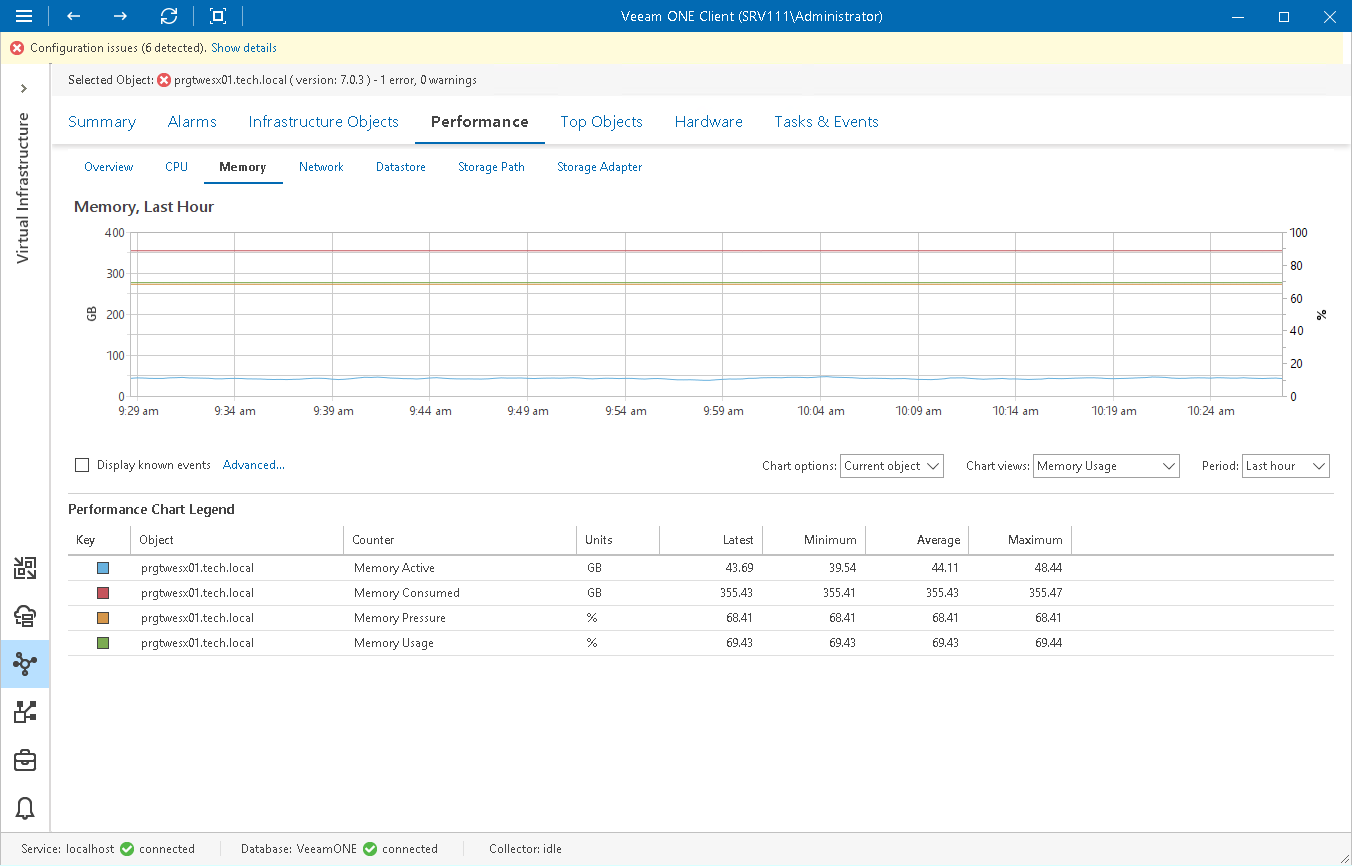
Task: Change the Period dropdown from Last hour
Action: [x=1285, y=465]
